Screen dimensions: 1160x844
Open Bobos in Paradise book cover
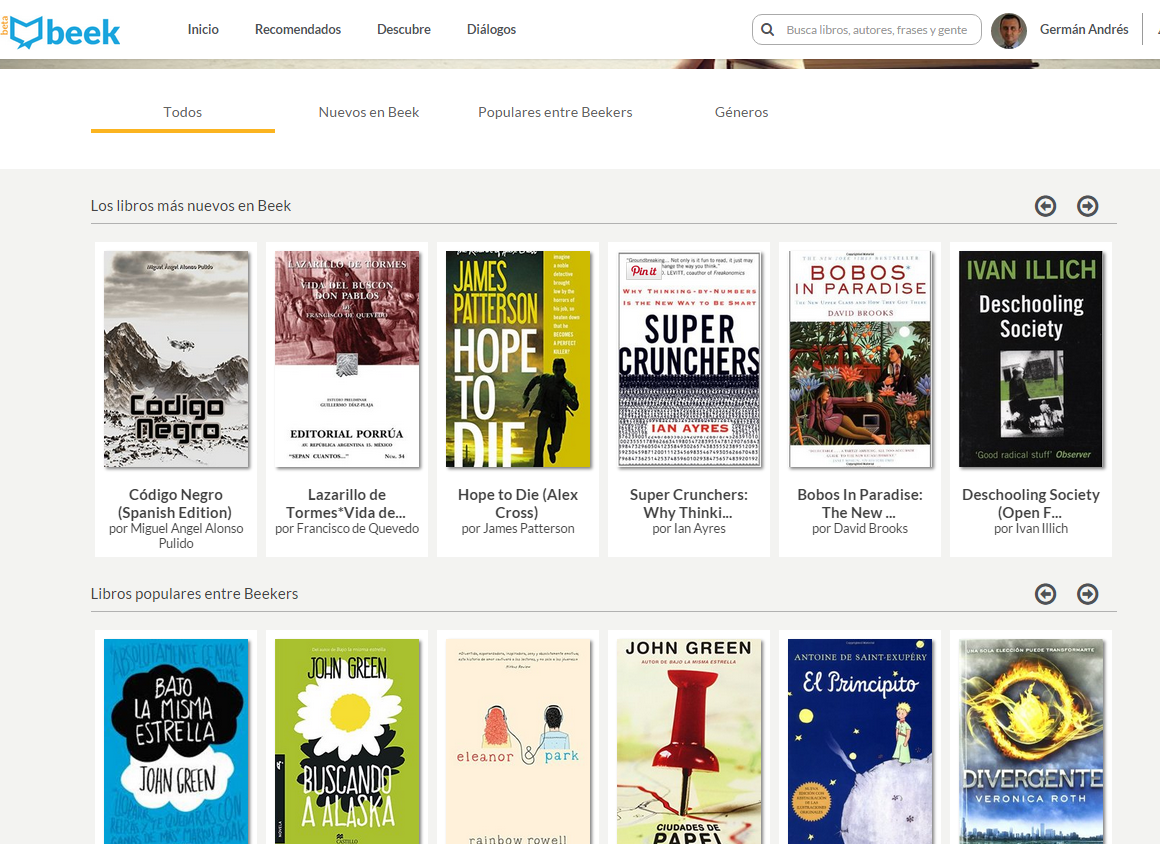click(860, 359)
